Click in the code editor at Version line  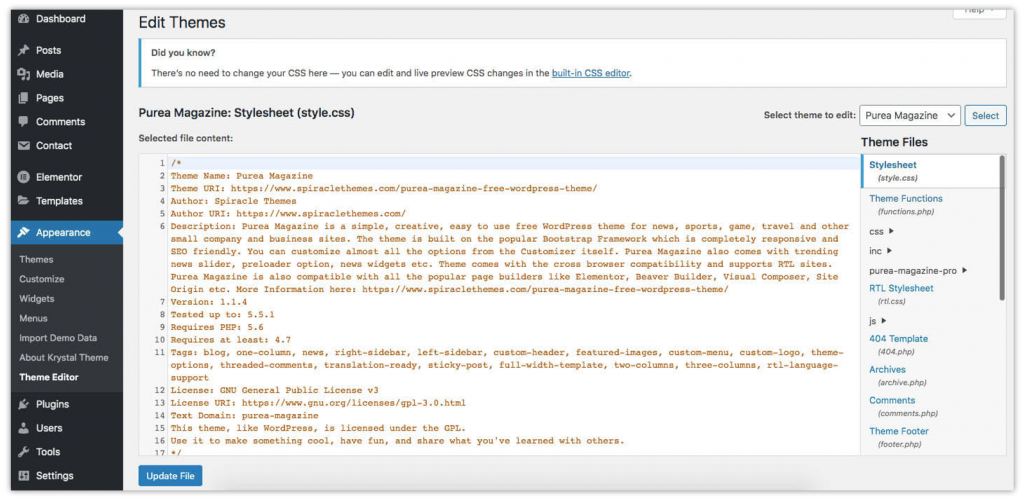(x=209, y=302)
